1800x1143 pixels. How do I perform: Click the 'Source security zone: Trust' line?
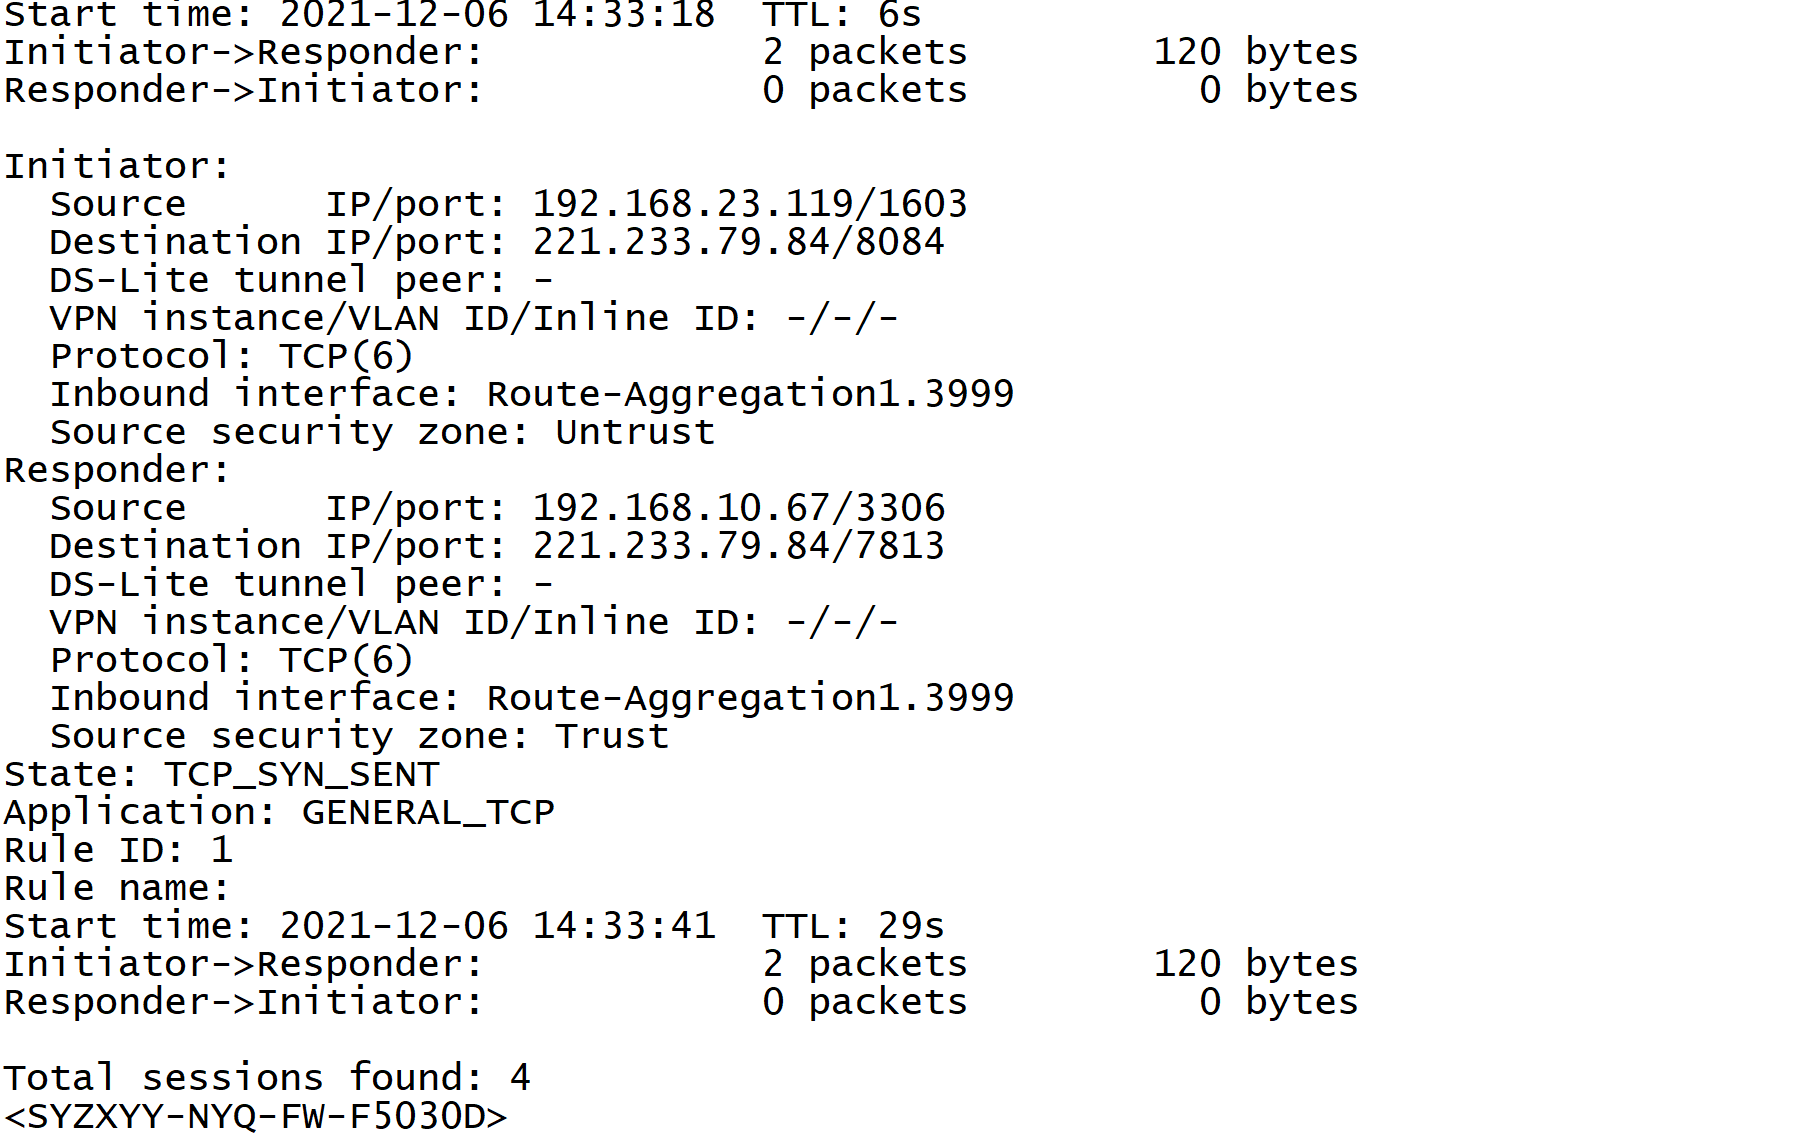click(x=359, y=736)
